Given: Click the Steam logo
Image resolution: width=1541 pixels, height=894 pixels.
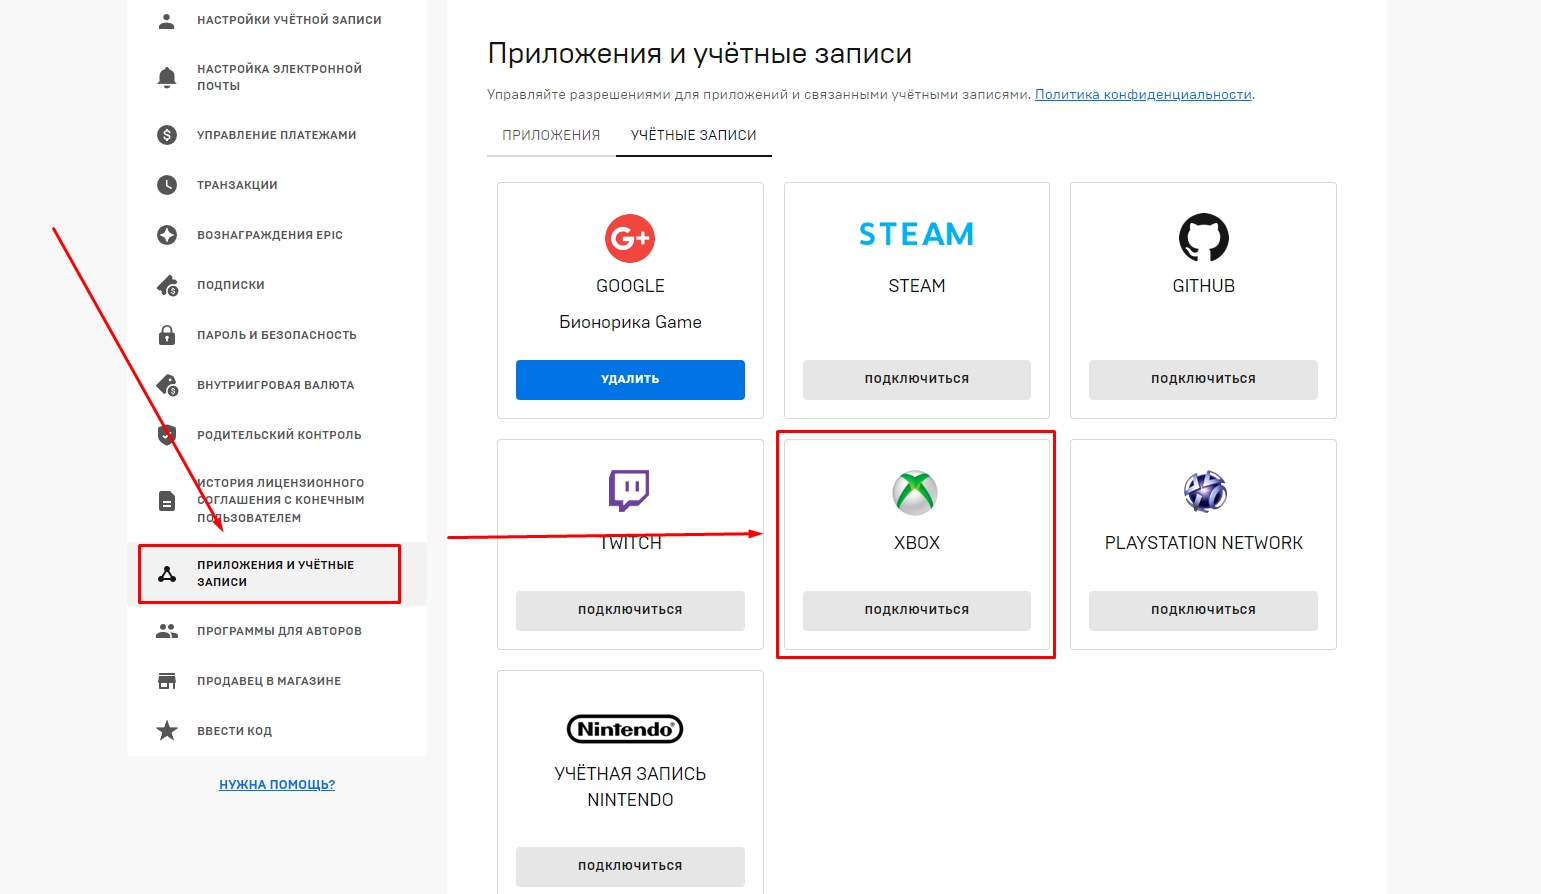Looking at the screenshot, I should coord(917,234).
